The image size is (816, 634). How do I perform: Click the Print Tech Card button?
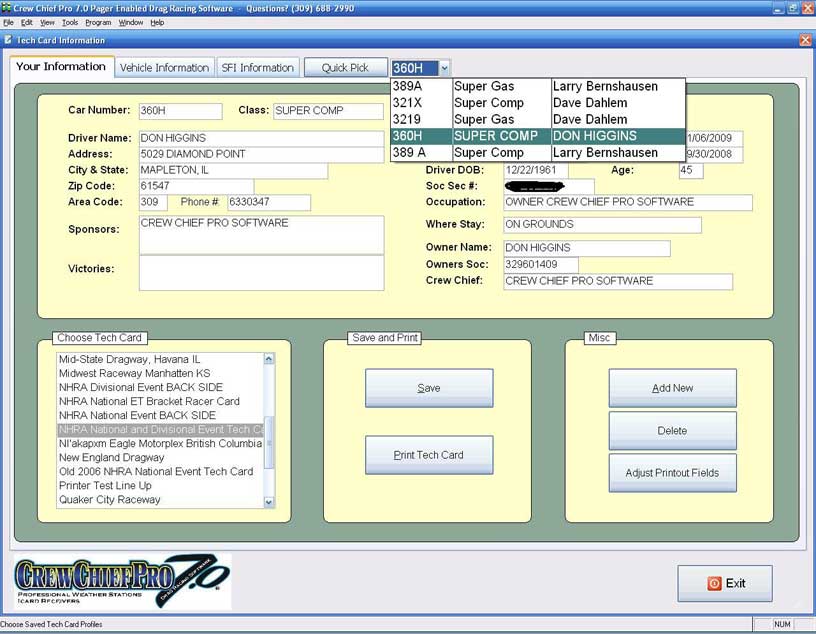[429, 455]
